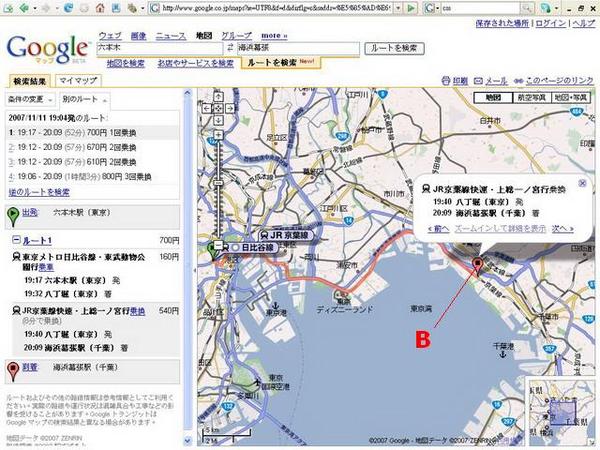The height and width of the screenshot is (450, 600).
Task: Click the 日比谷線 train label on map
Action: pyautogui.click(x=248, y=248)
